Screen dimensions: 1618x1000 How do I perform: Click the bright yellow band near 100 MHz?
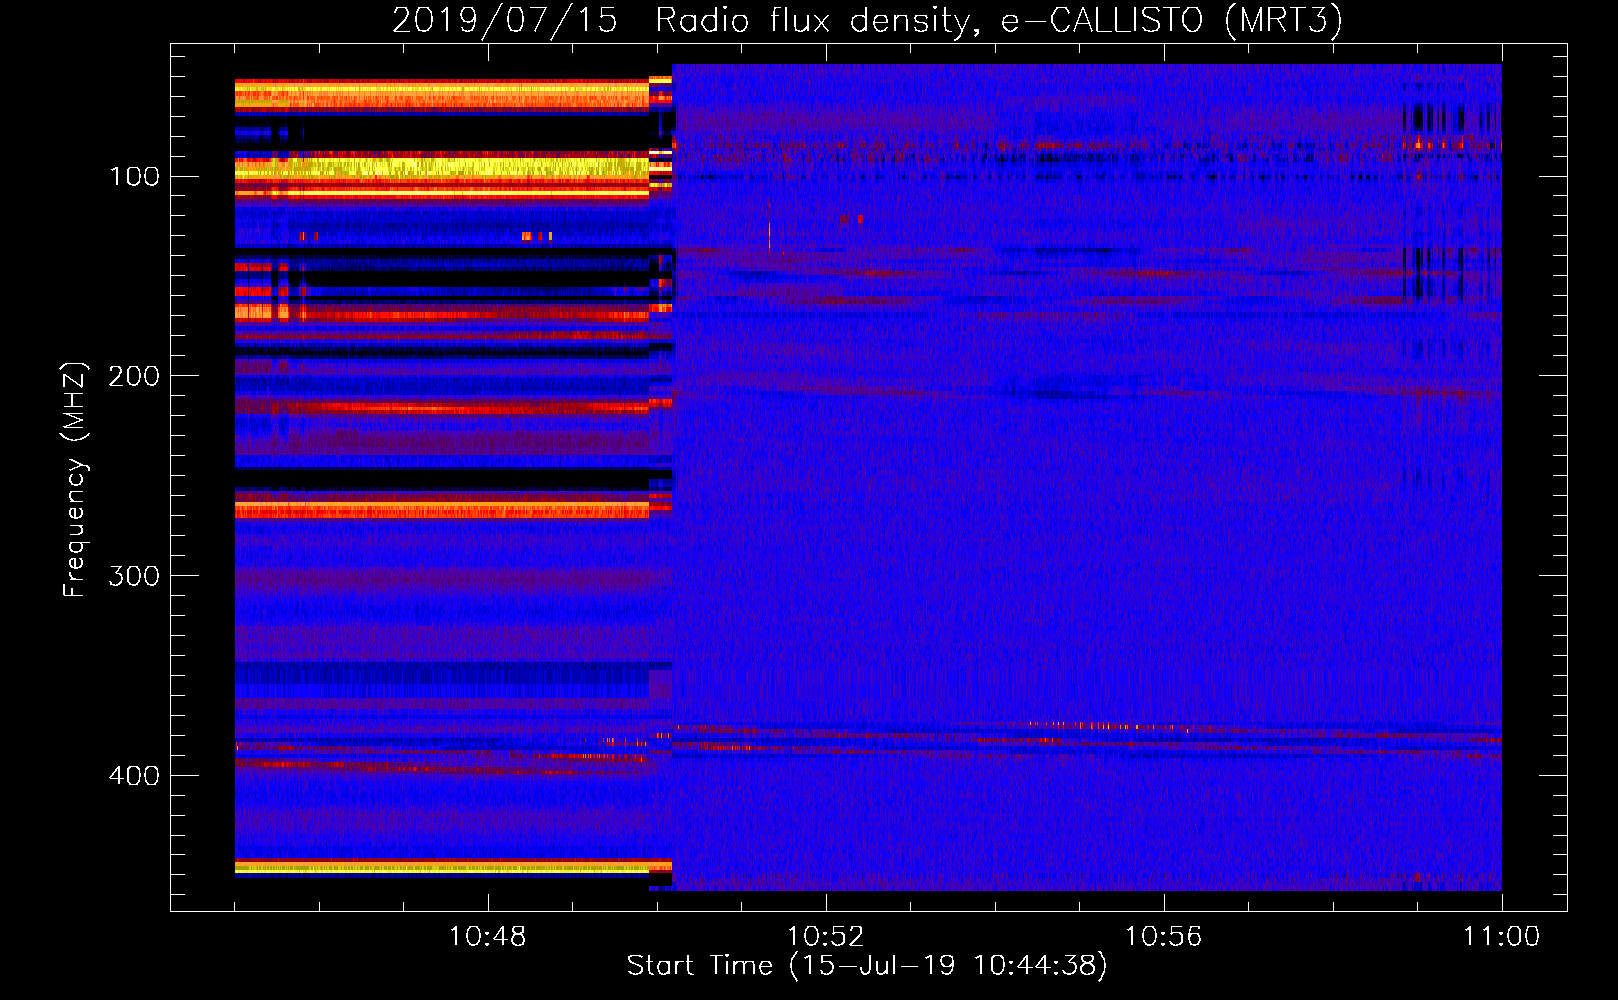tap(442, 168)
